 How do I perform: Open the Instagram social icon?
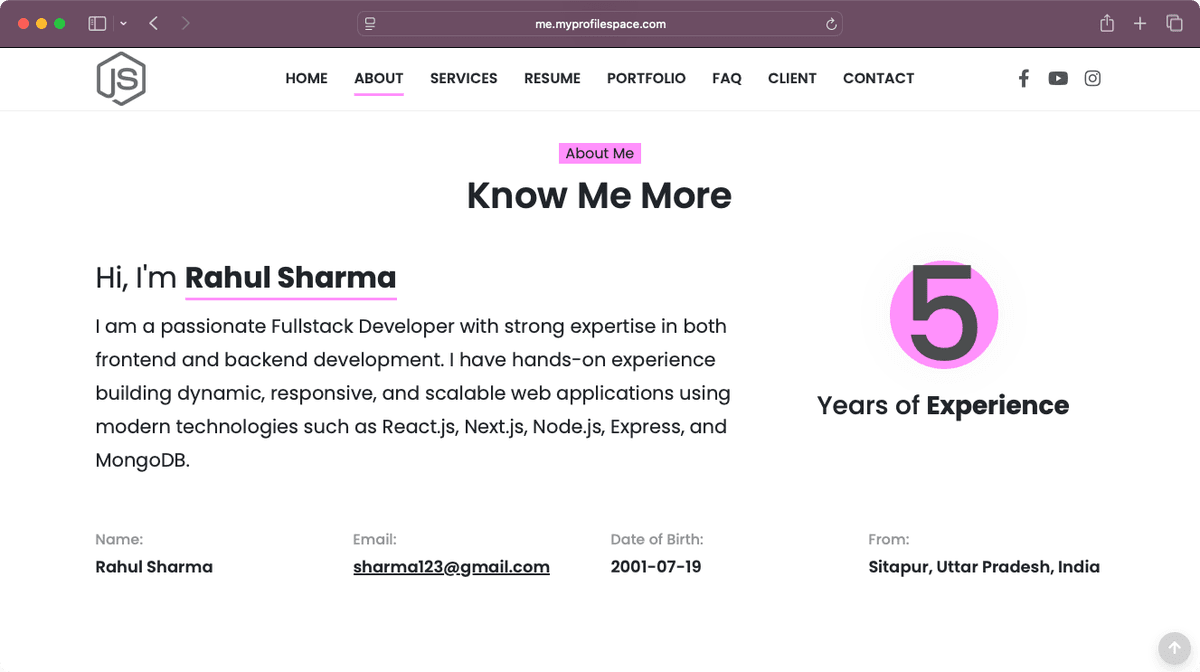(1093, 78)
